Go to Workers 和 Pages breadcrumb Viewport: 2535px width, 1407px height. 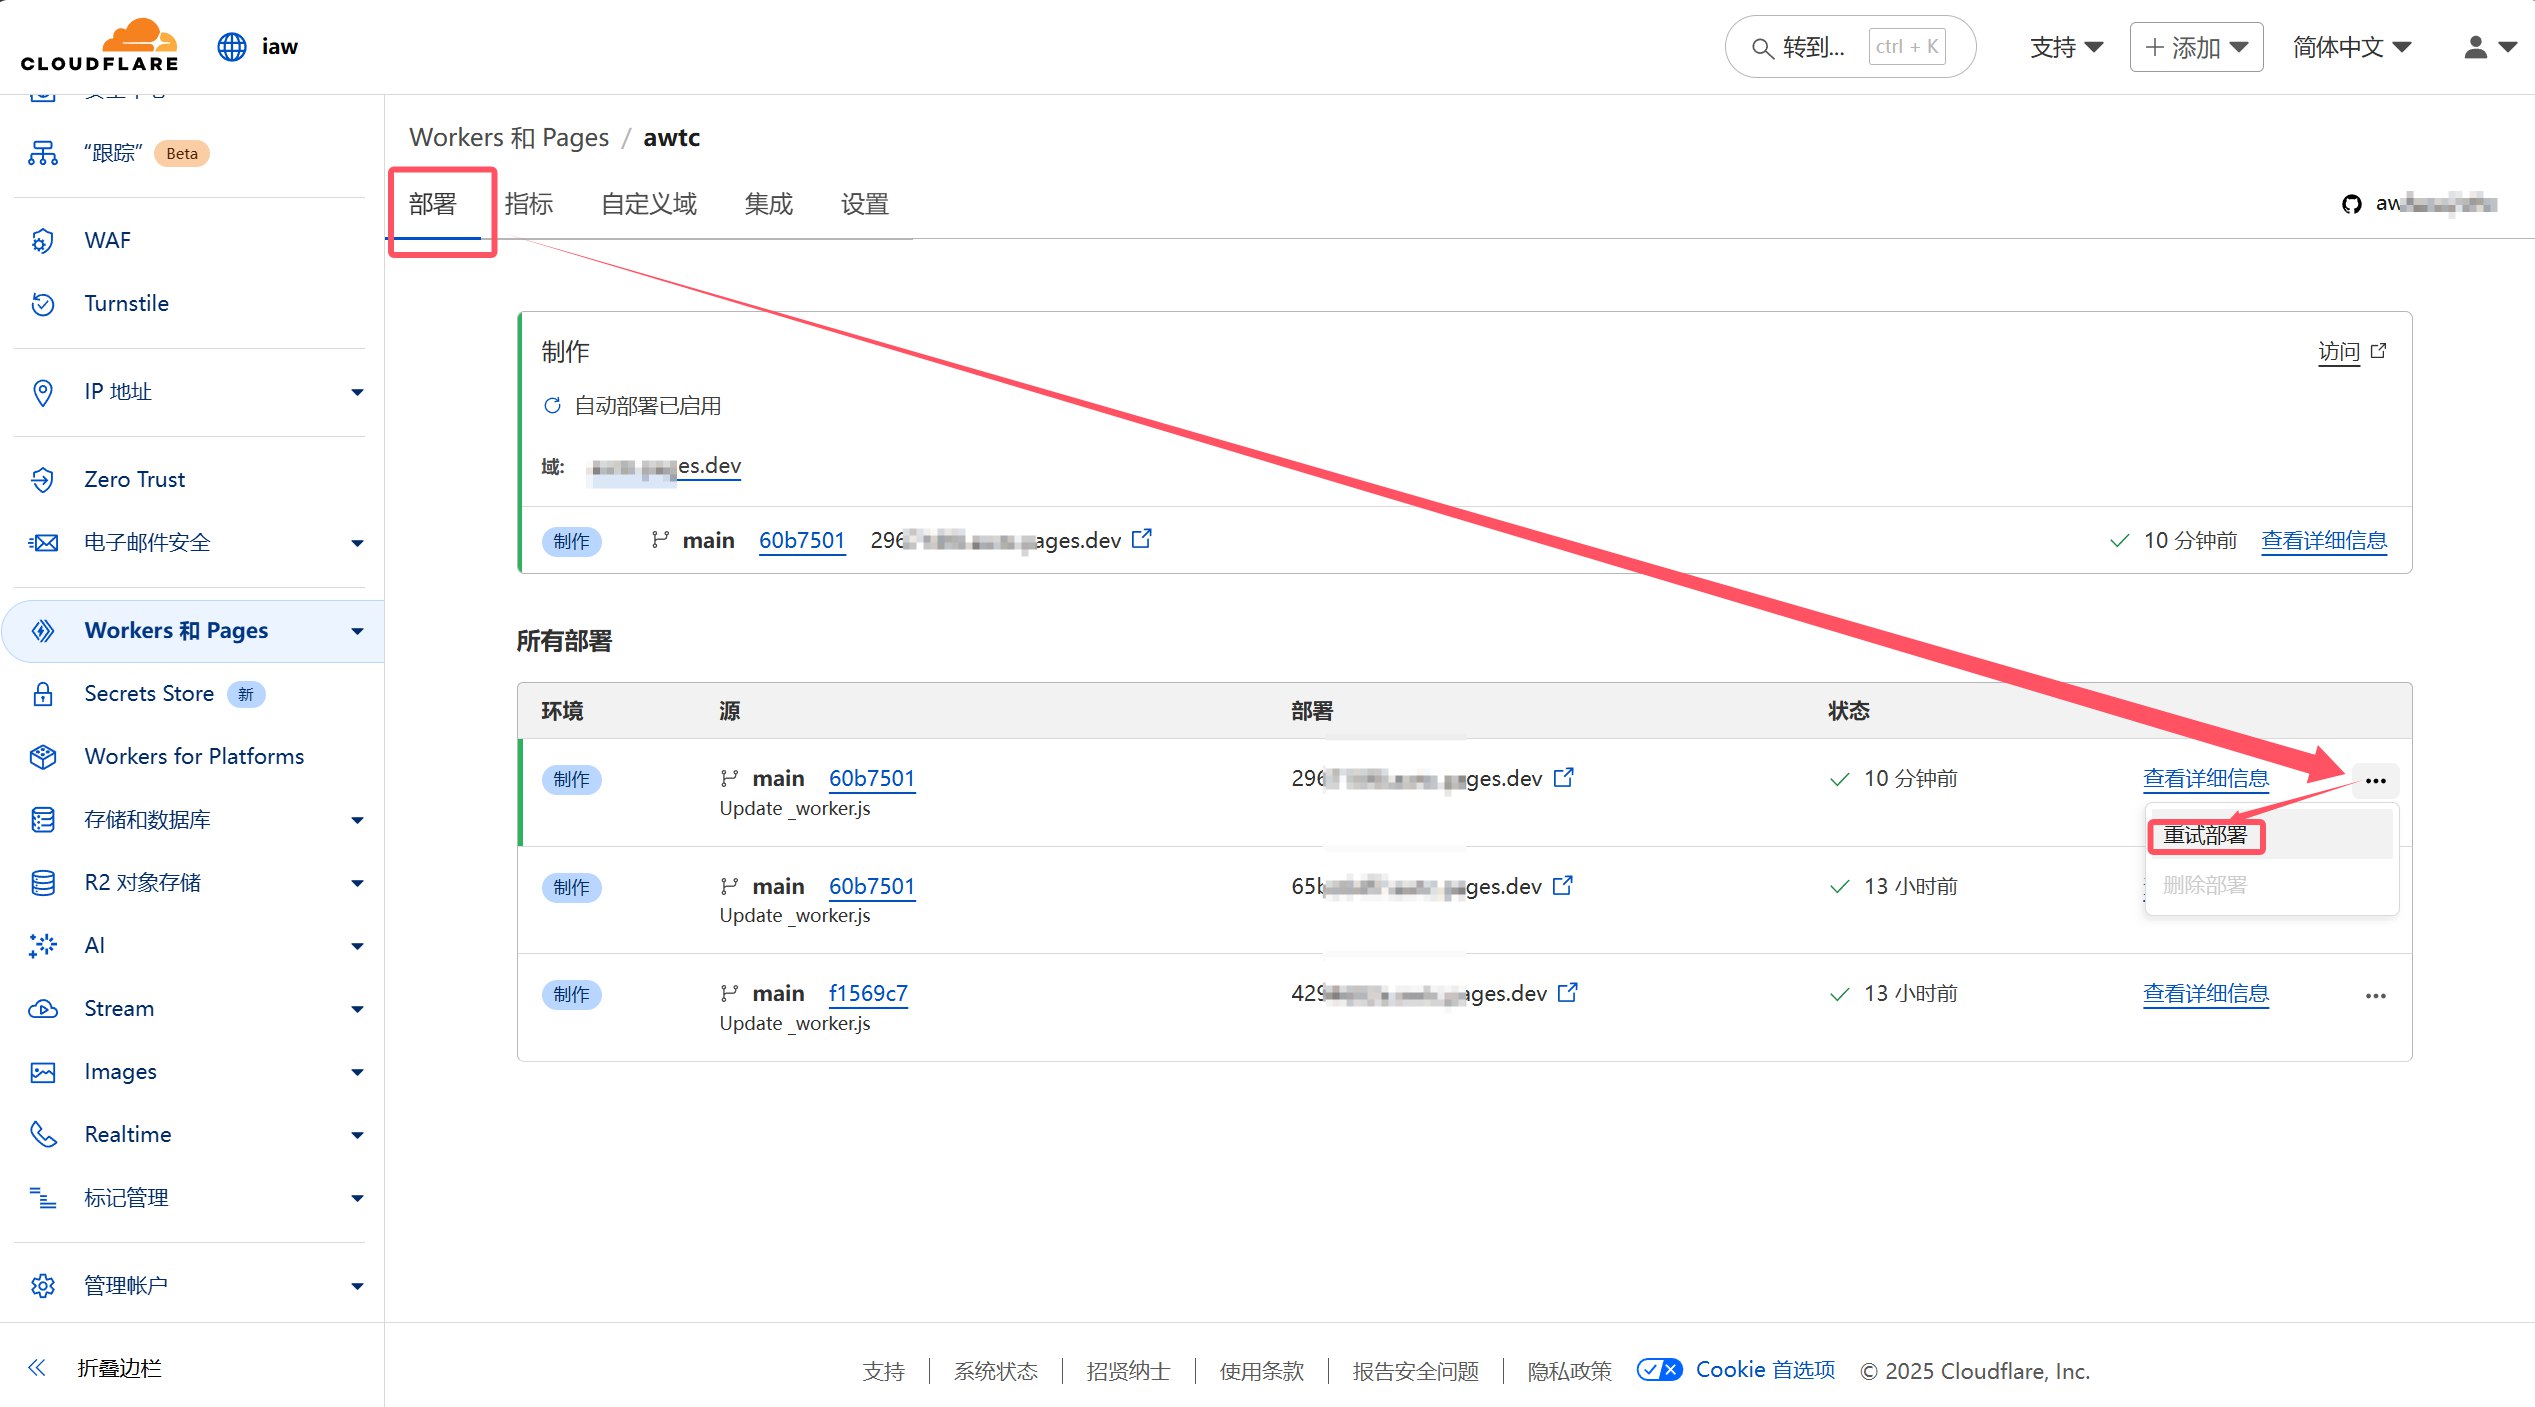tap(509, 137)
